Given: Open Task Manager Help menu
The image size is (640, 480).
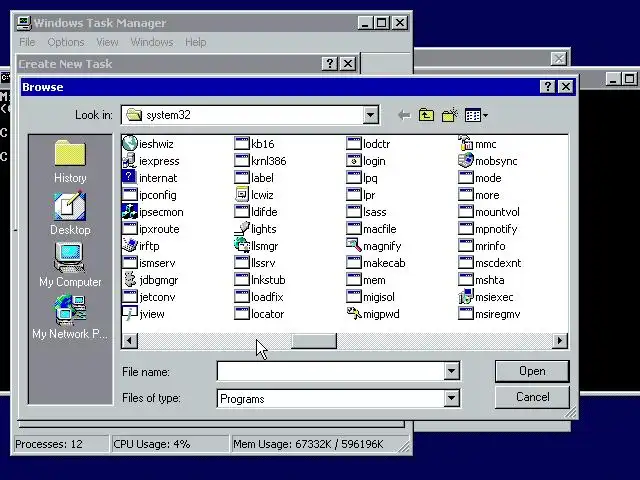Looking at the screenshot, I should click(196, 42).
